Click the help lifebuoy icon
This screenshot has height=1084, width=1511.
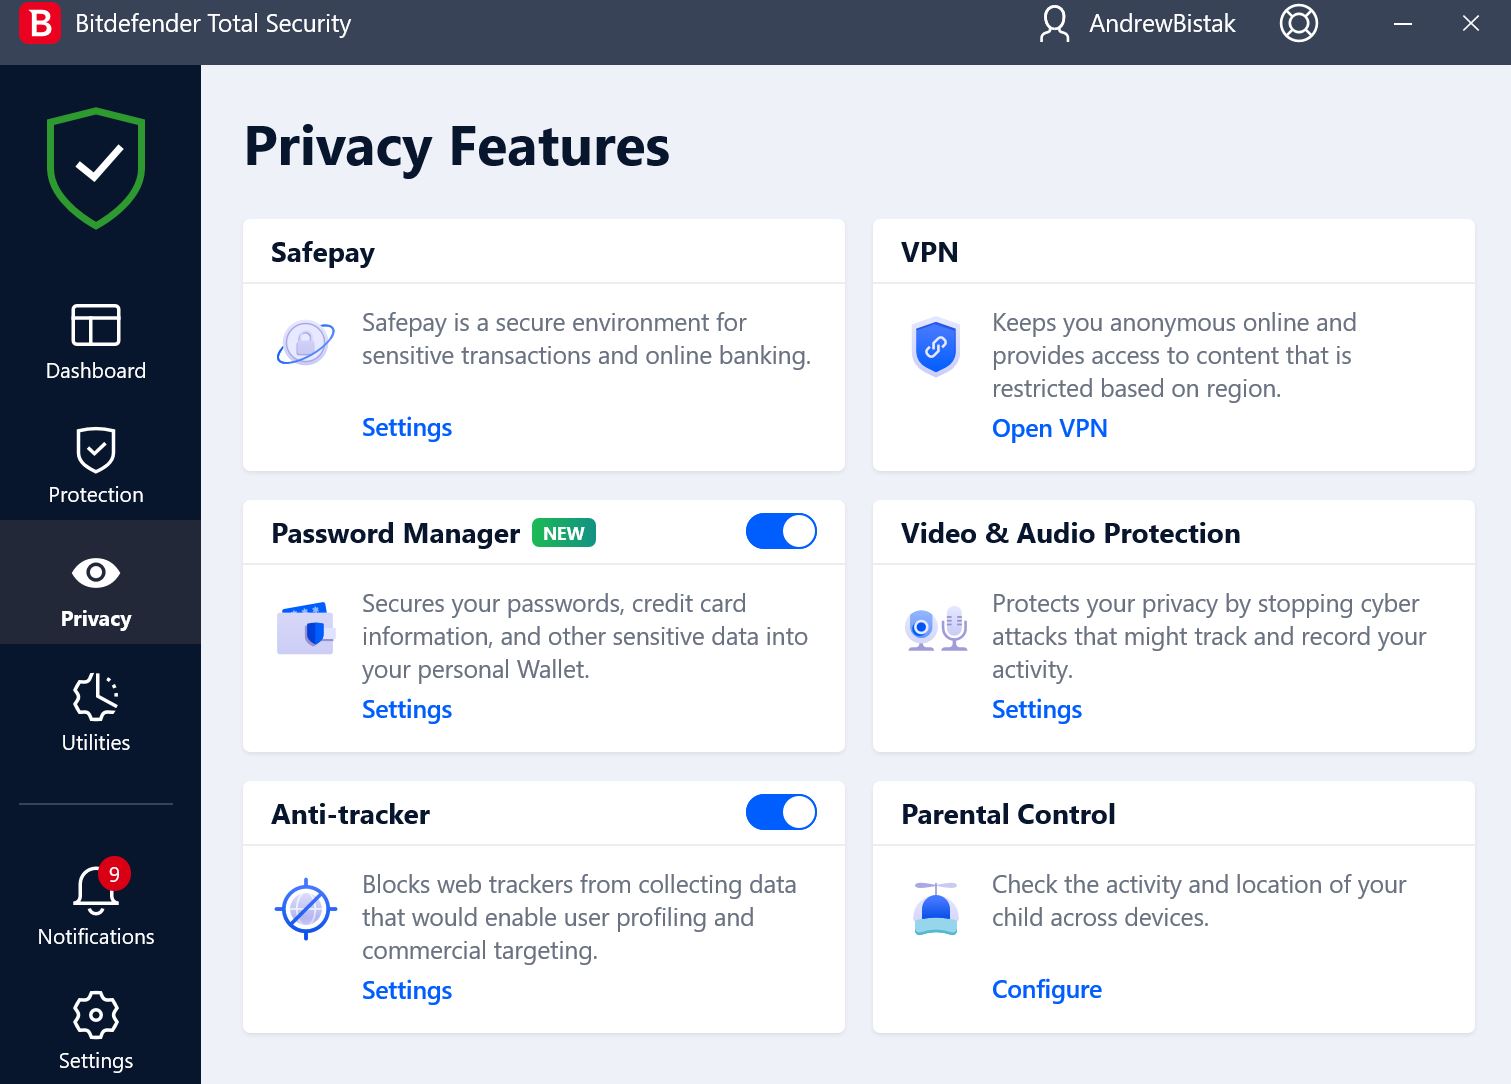(x=1299, y=23)
